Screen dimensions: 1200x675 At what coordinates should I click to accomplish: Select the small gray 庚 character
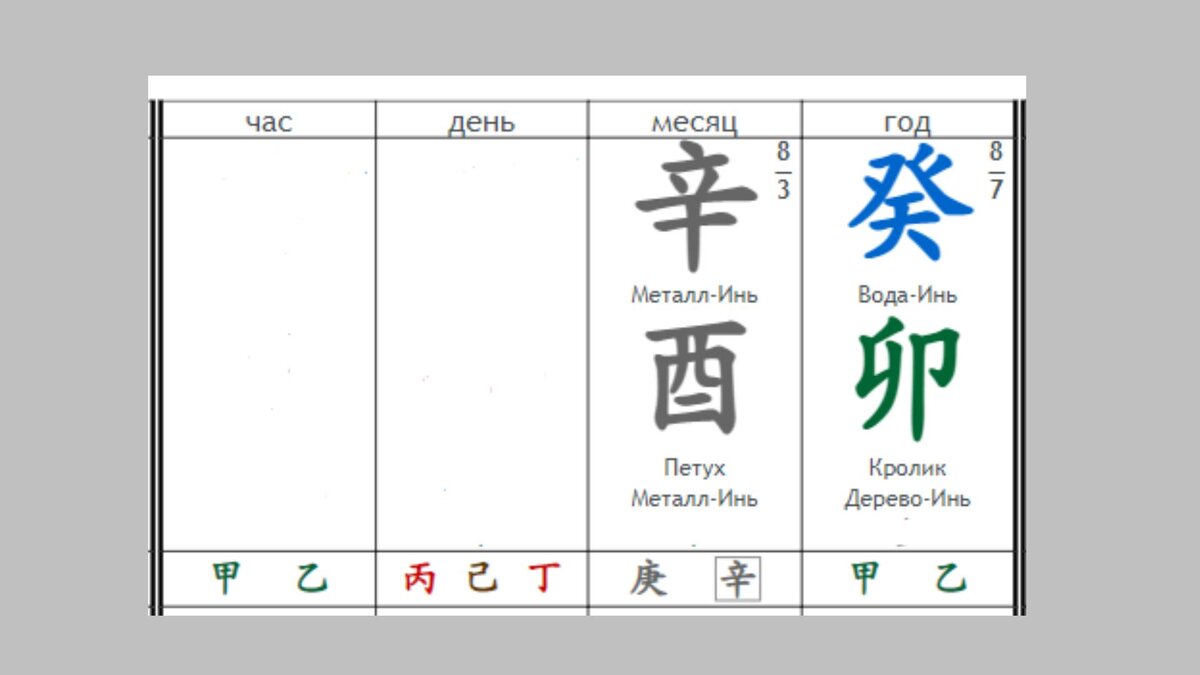(x=648, y=578)
